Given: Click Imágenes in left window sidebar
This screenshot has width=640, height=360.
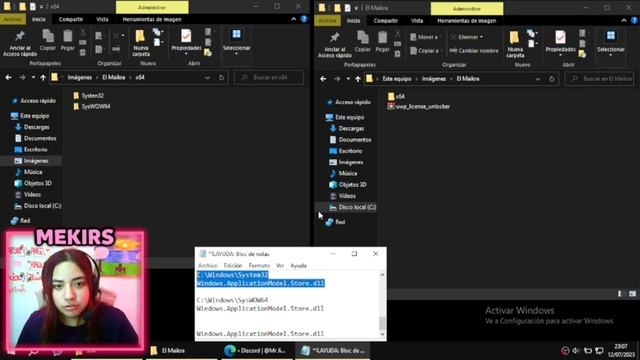Looking at the screenshot, I should (x=31, y=161).
